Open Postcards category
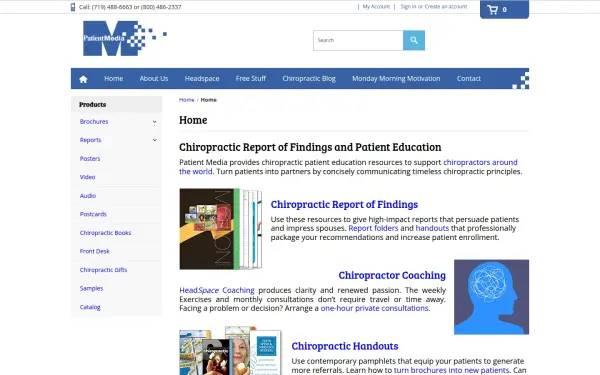The image size is (600, 375). [x=93, y=214]
